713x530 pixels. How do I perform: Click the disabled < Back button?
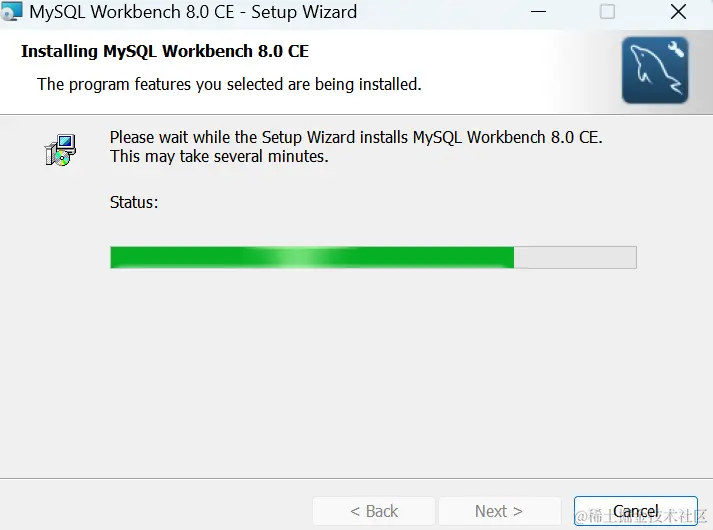click(x=374, y=511)
